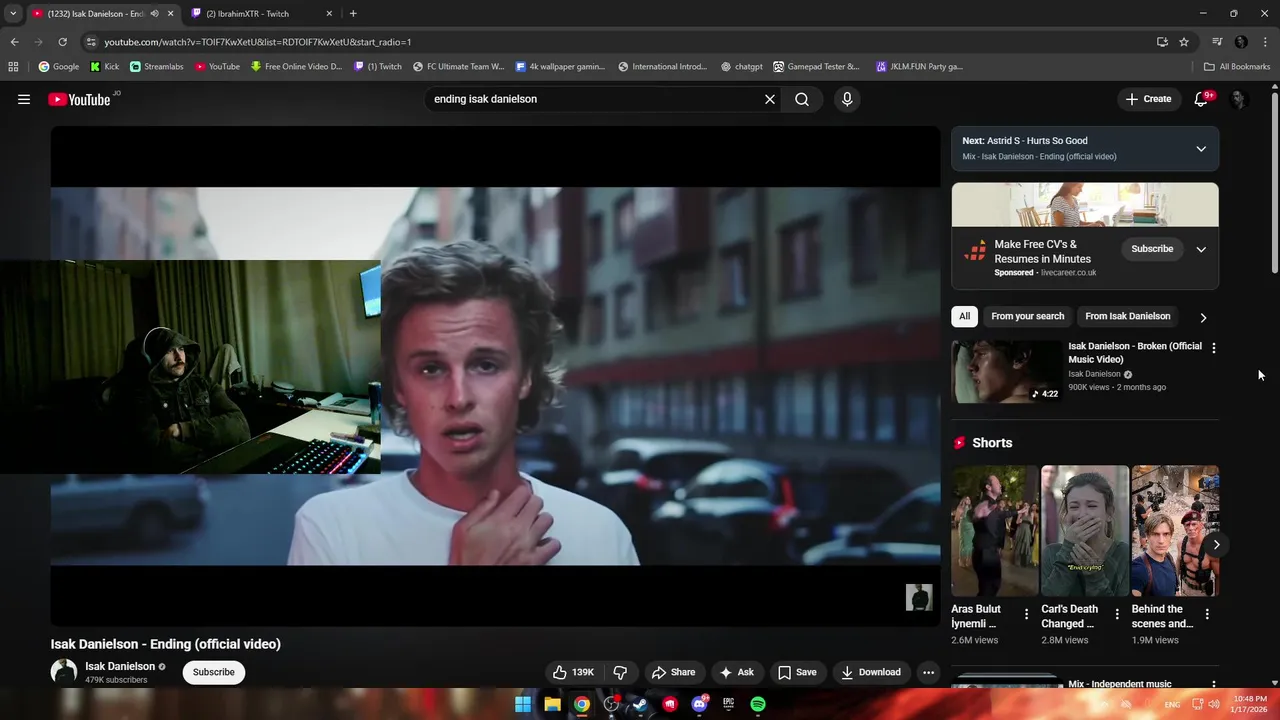The image size is (1280, 720).
Task: Show next Shorts with arrow
Action: pos(1216,545)
